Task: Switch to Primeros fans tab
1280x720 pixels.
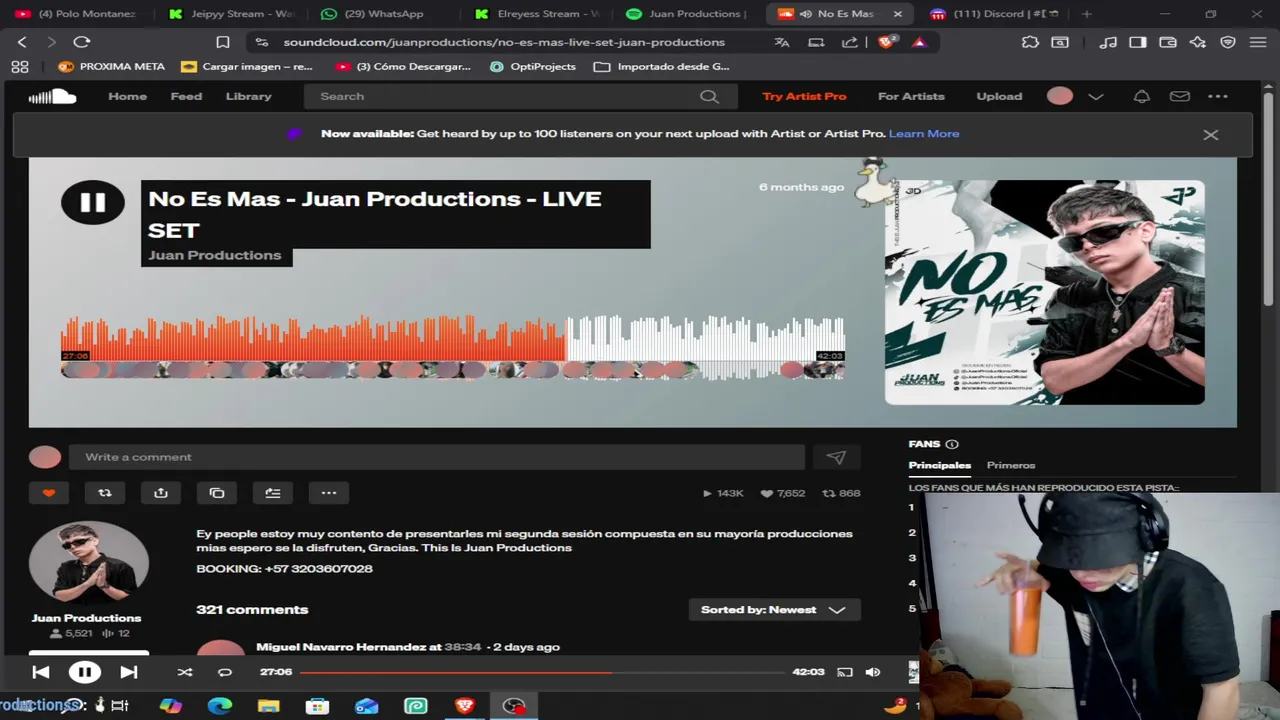Action: coord(1011,465)
